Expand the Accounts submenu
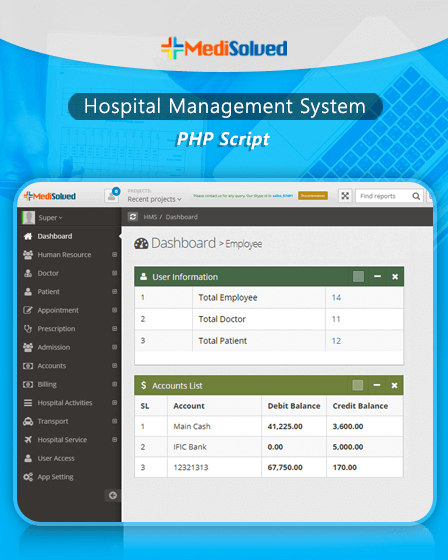This screenshot has width=448, height=560. [114, 366]
